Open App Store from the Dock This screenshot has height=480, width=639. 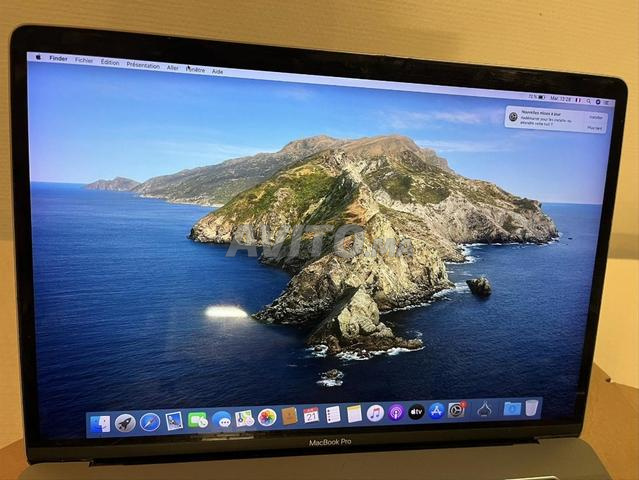tap(436, 411)
